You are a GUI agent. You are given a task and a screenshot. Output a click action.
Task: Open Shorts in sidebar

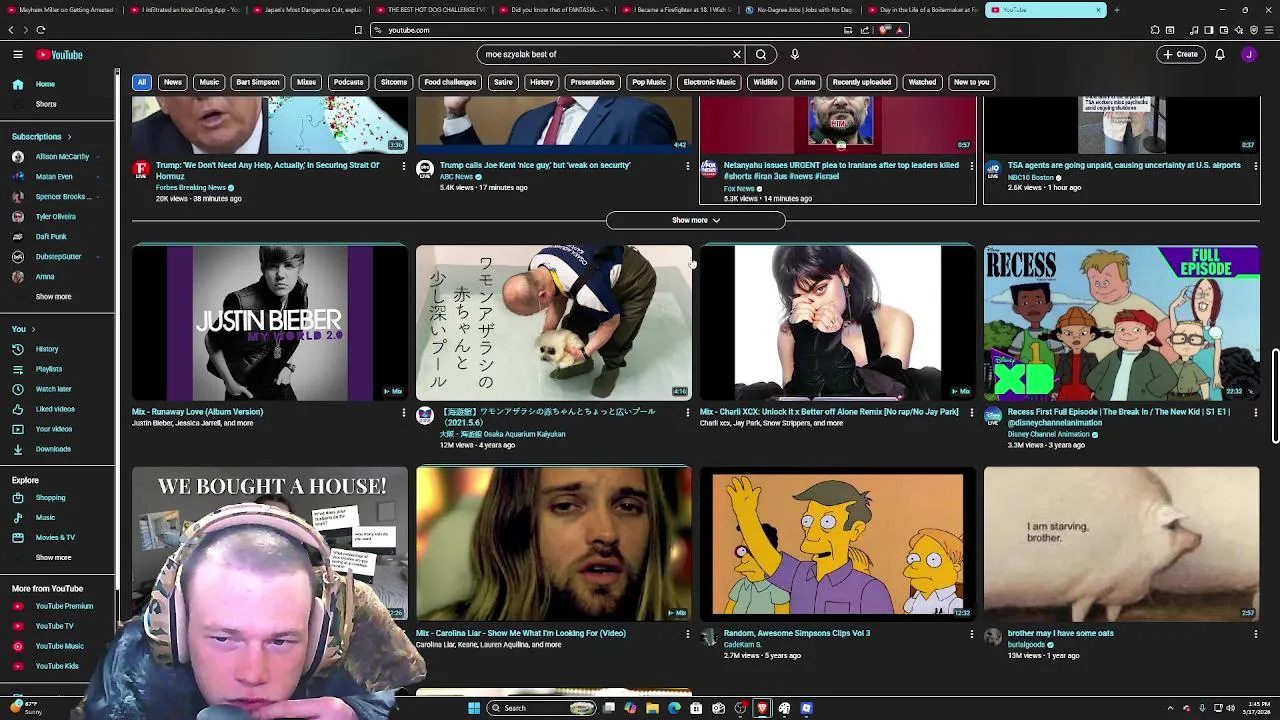58,104
